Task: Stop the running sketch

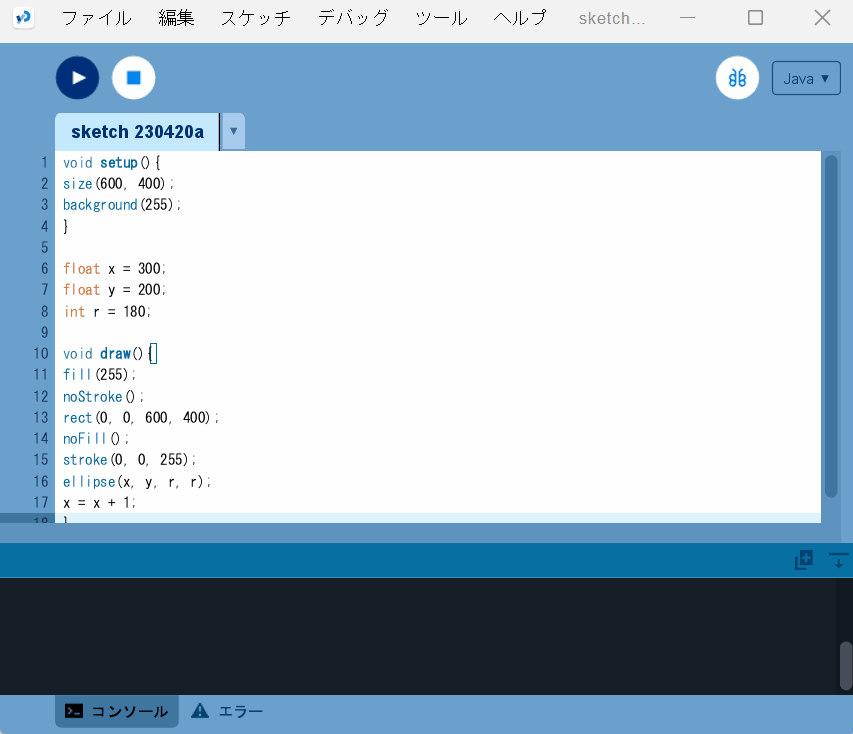Action: [x=133, y=78]
